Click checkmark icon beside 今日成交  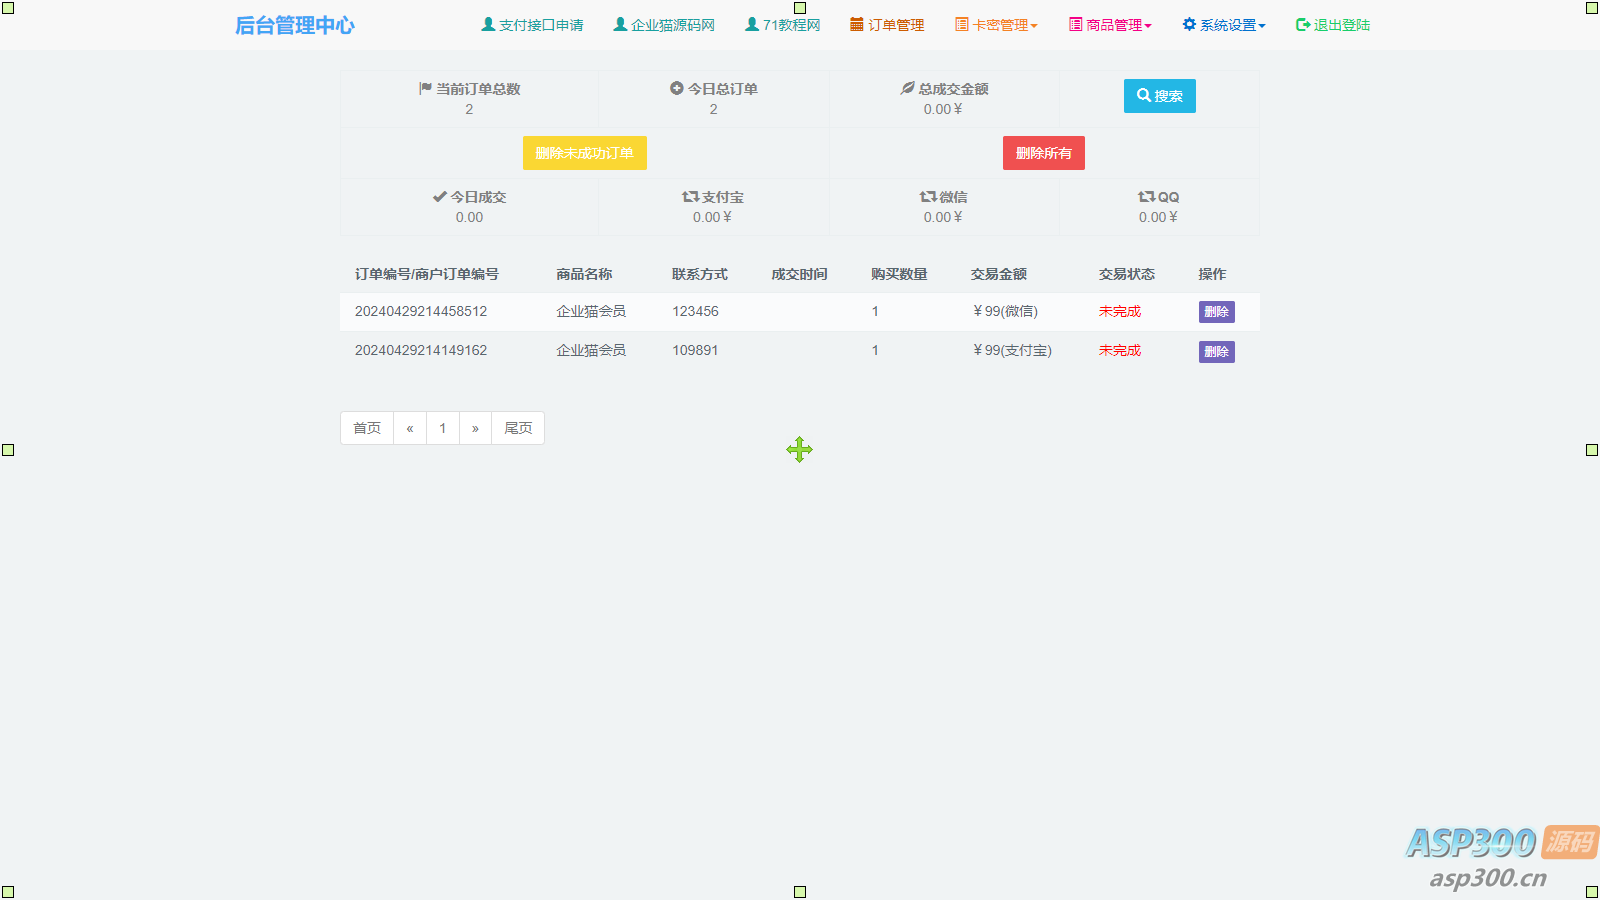[x=440, y=196]
